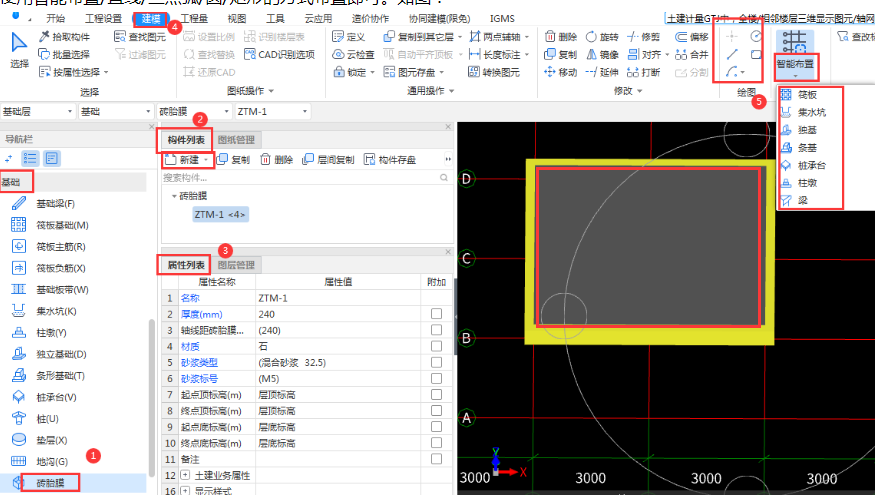Select the line drawing tool
The width and height of the screenshot is (881, 497).
[x=732, y=54]
